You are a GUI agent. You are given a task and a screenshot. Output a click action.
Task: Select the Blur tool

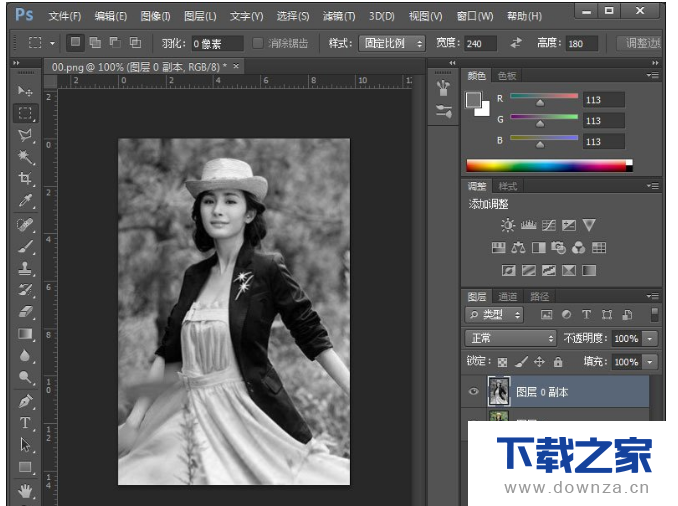click(25, 355)
